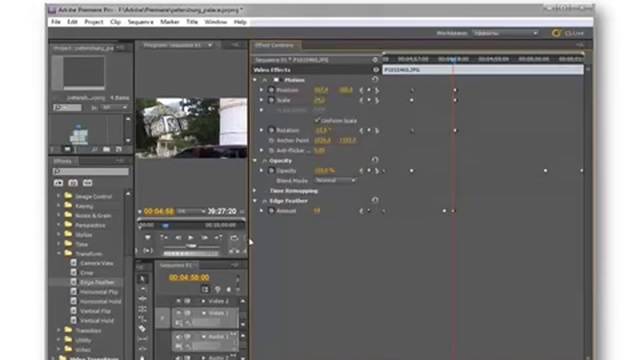Toggle Snap in Sequence timeline
This screenshot has width=640, height=360.
tap(205, 289)
